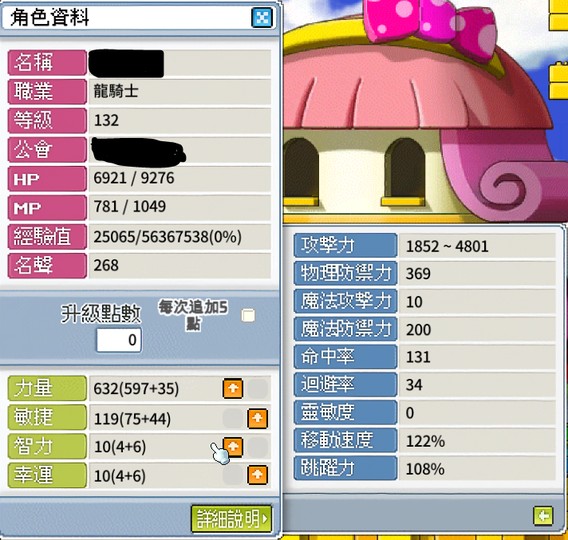Click the pink polka-dot bow
Image resolution: width=568 pixels, height=540 pixels.
430,26
